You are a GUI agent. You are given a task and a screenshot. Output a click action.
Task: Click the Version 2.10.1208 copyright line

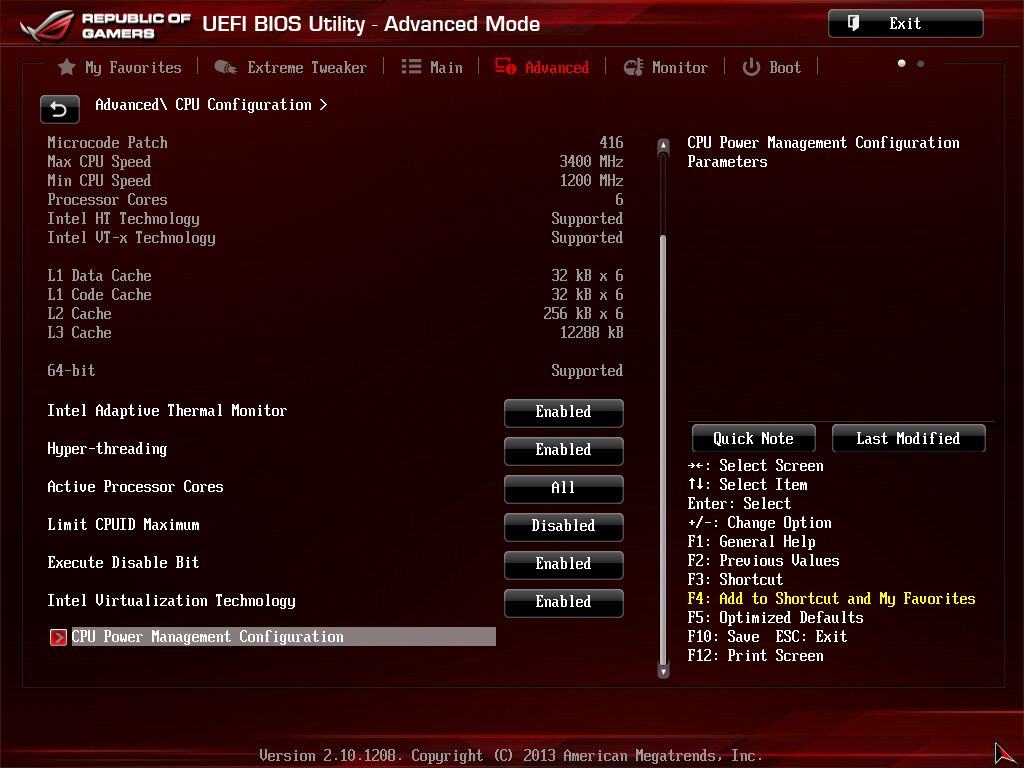tap(511, 756)
